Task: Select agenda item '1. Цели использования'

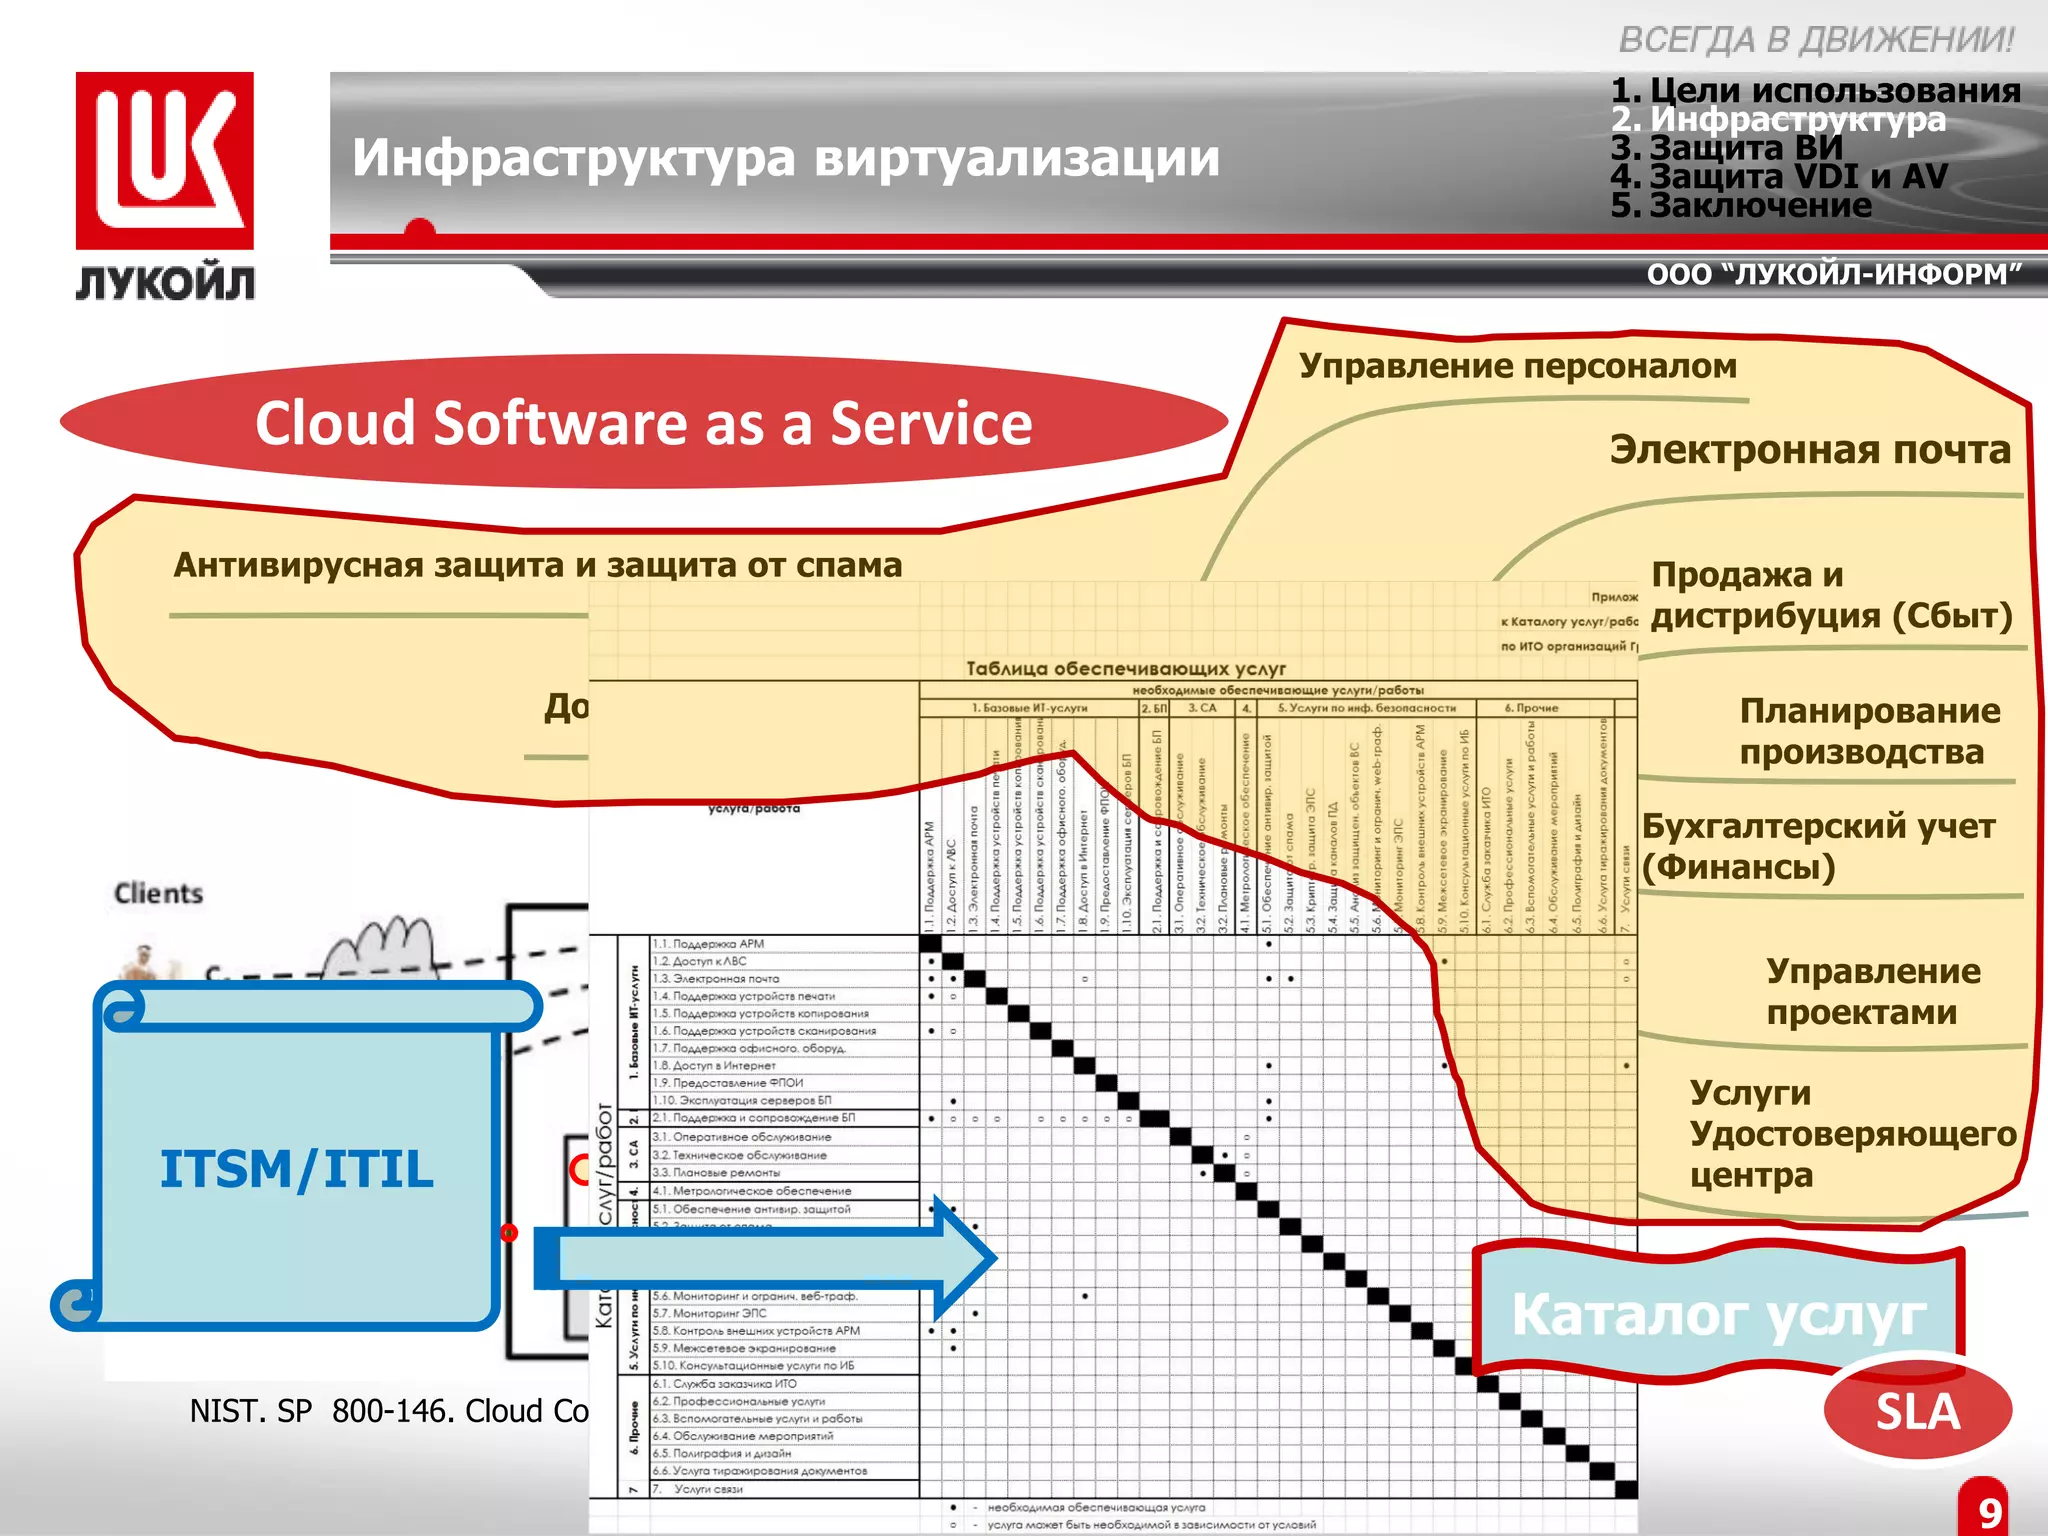Action: click(1815, 90)
